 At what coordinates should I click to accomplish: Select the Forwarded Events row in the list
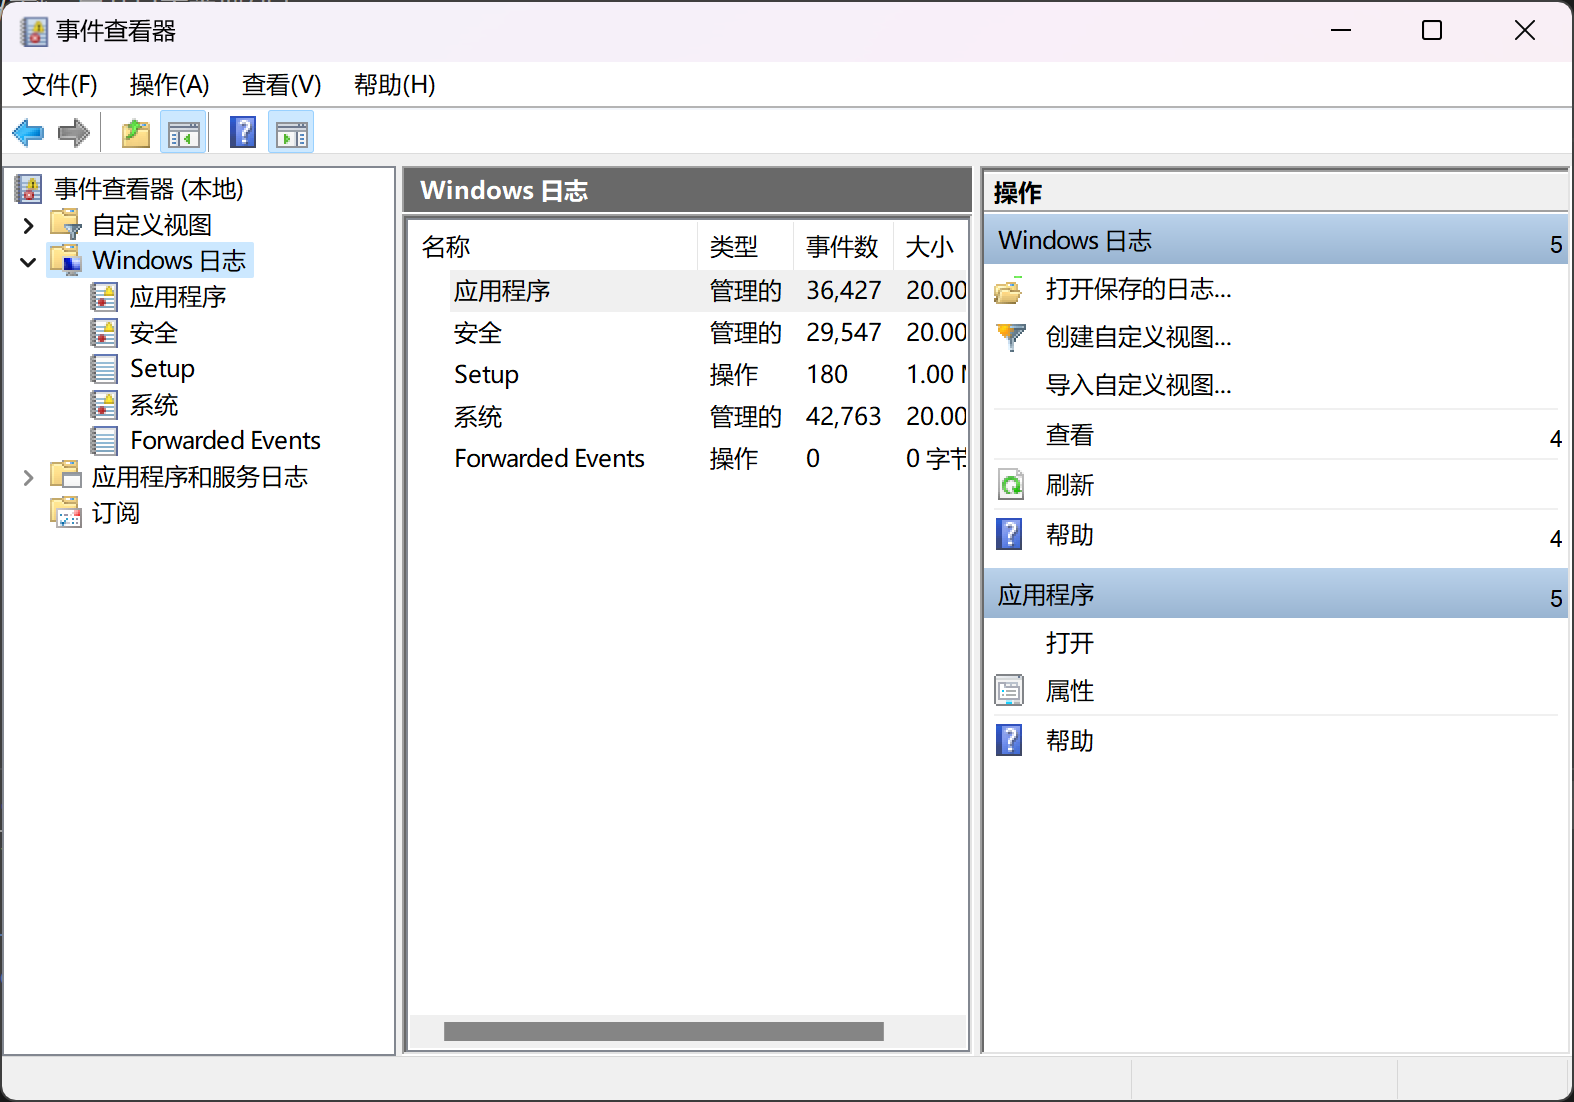click(688, 459)
